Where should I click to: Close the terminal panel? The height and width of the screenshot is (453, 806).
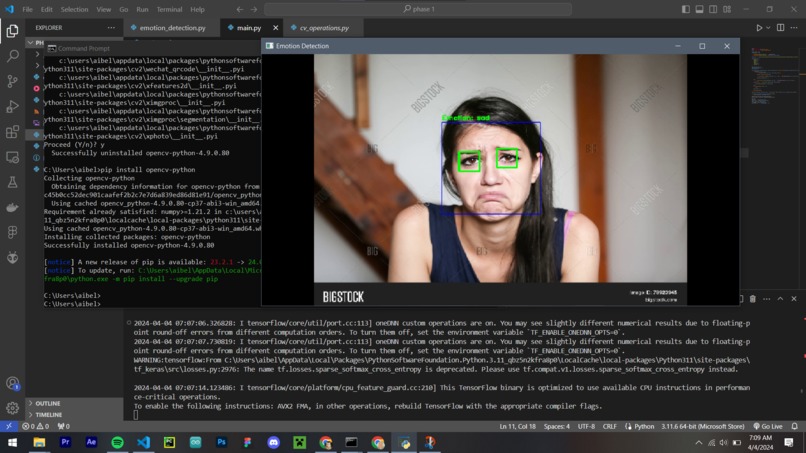tap(794, 299)
